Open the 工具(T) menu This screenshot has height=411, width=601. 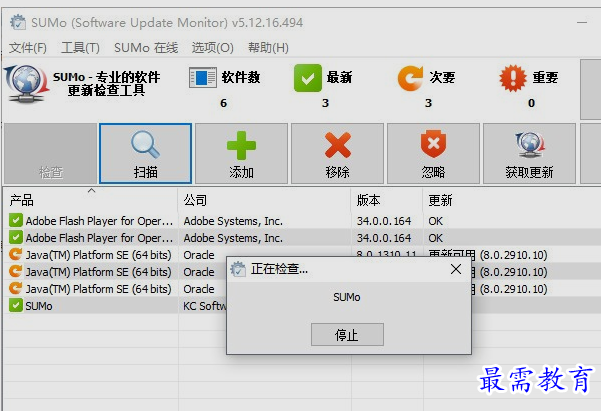pyautogui.click(x=80, y=48)
